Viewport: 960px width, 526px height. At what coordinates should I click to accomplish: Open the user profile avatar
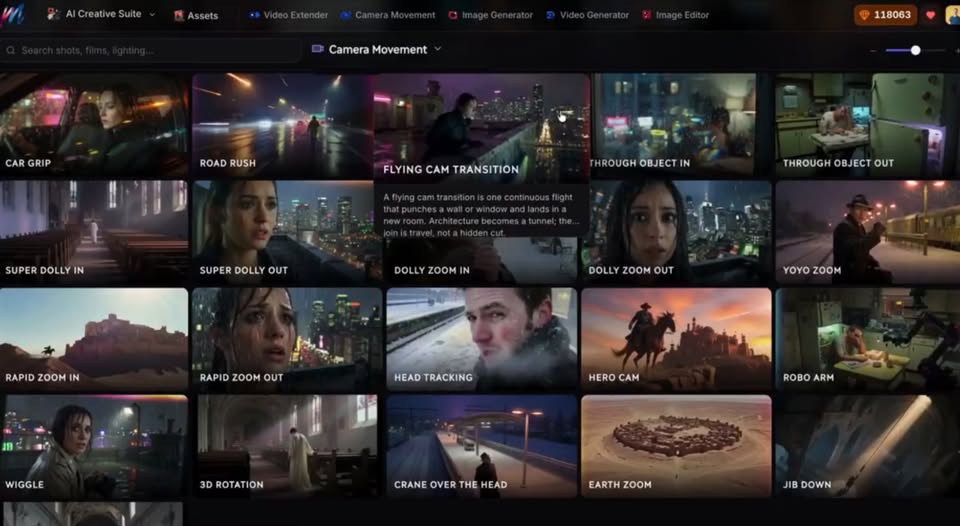click(953, 15)
